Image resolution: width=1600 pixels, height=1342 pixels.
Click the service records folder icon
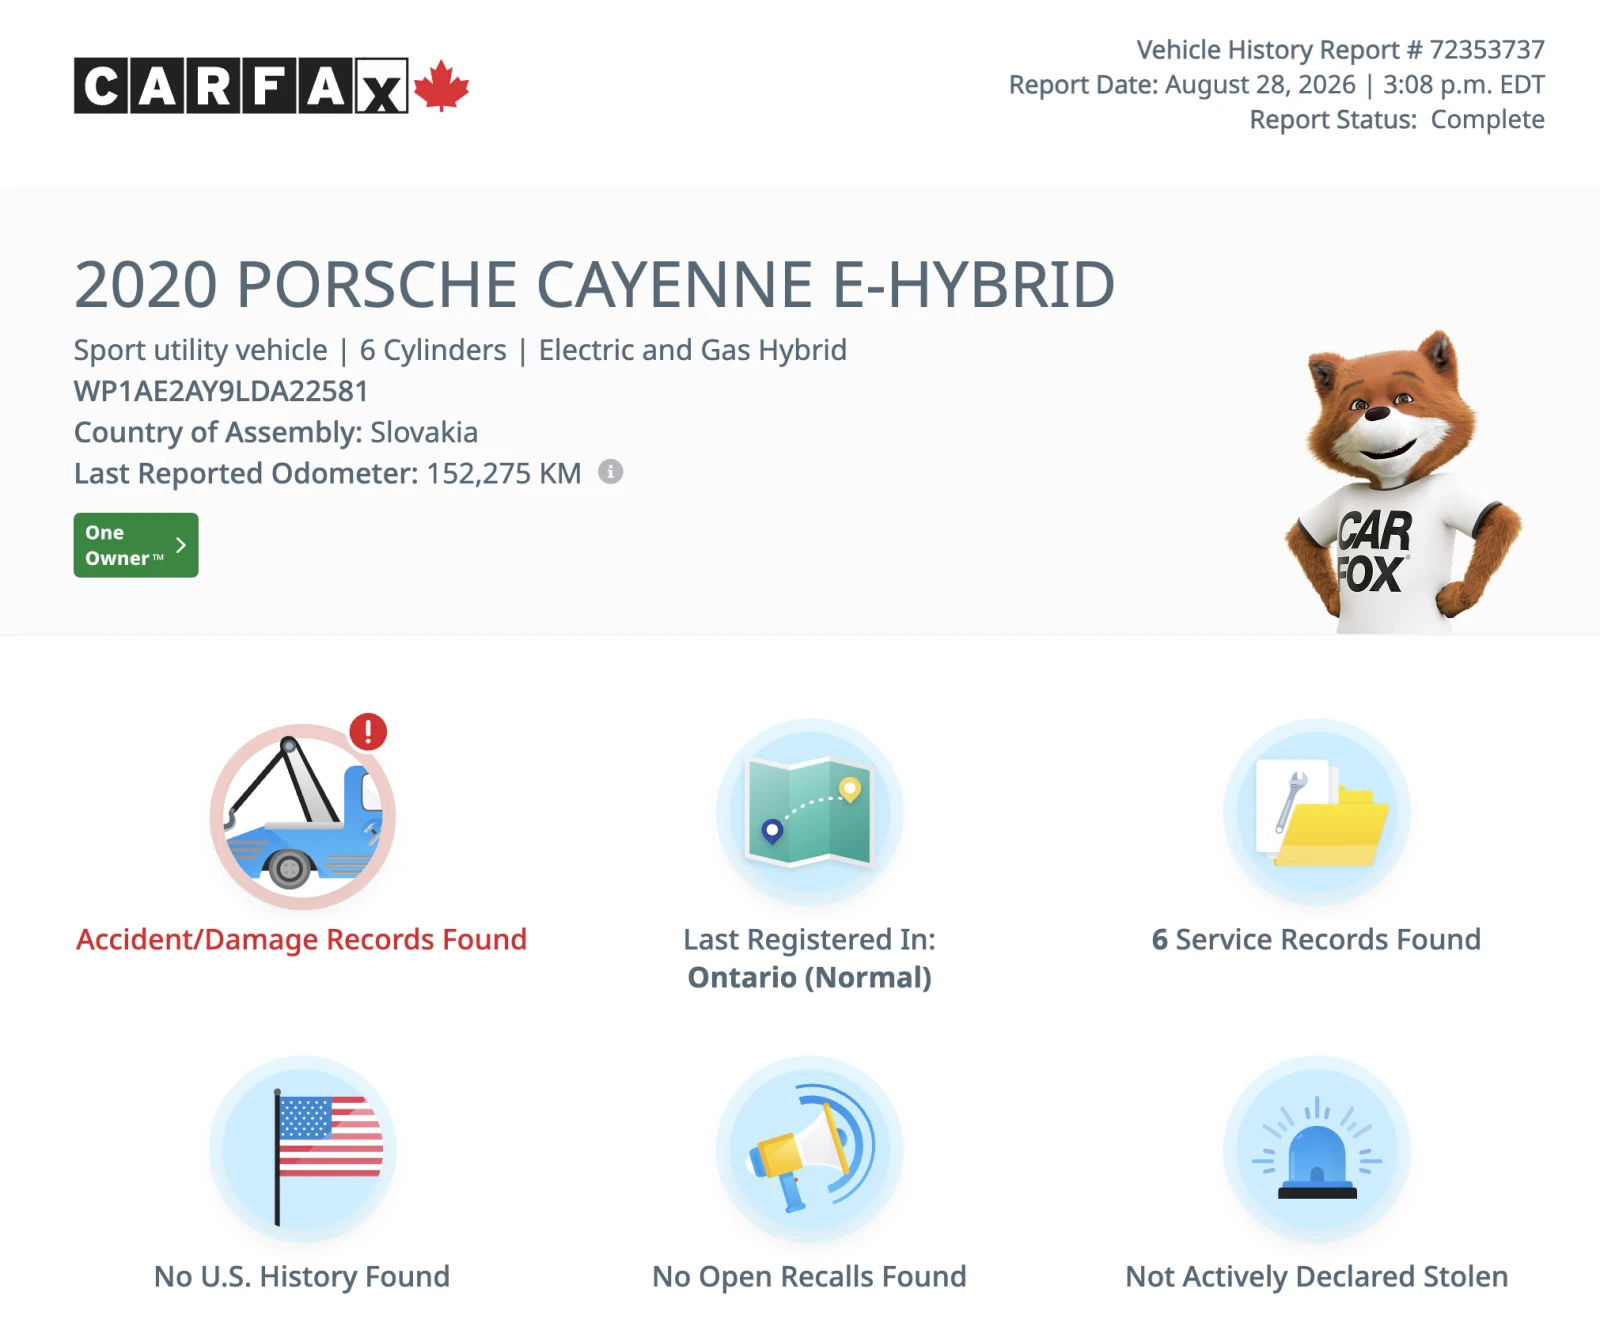[x=1317, y=812]
